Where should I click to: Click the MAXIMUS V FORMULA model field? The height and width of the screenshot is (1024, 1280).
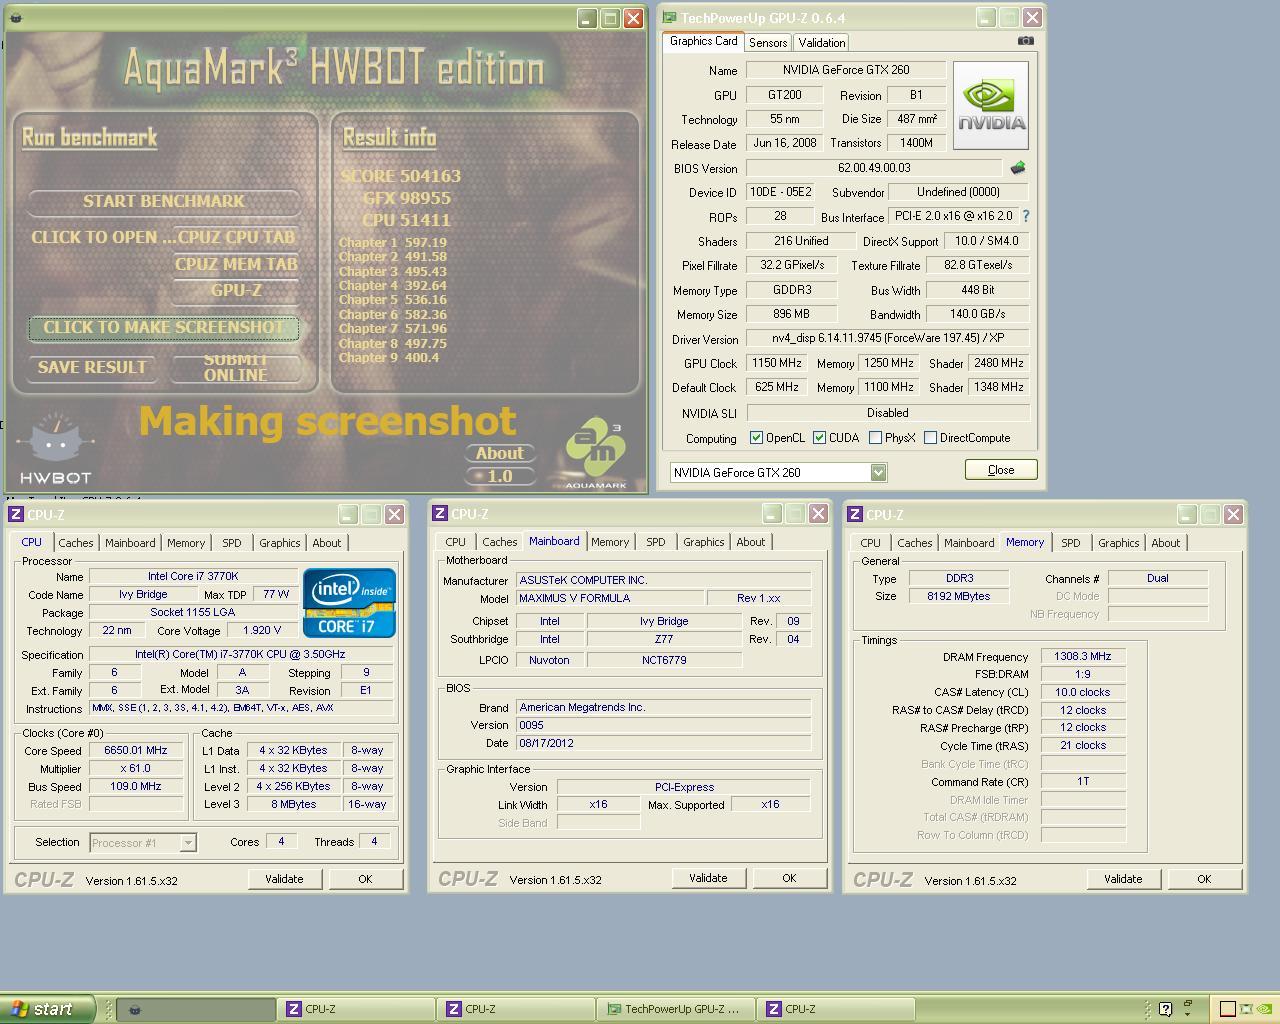[x=609, y=598]
